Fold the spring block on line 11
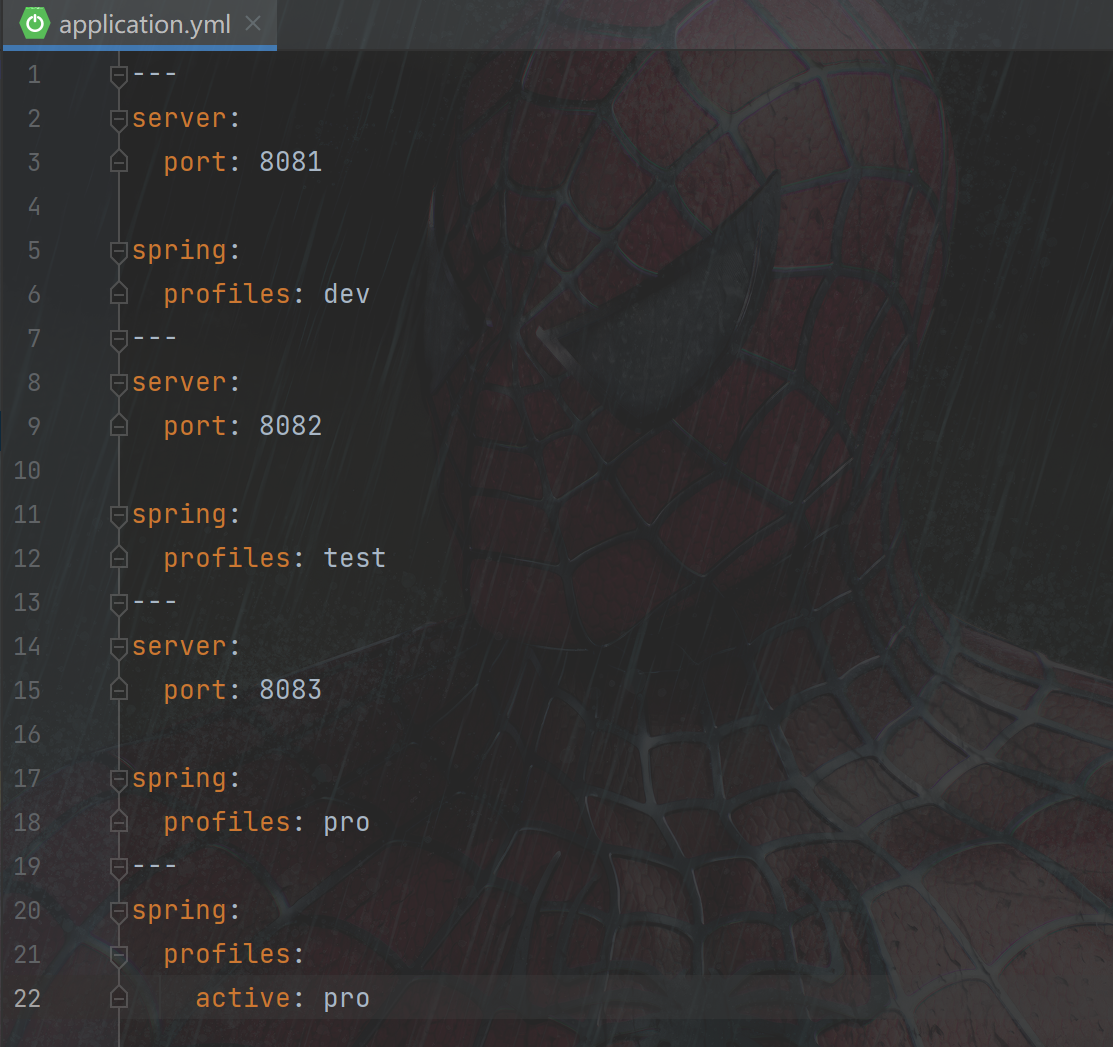This screenshot has width=1113, height=1047. pos(119,514)
